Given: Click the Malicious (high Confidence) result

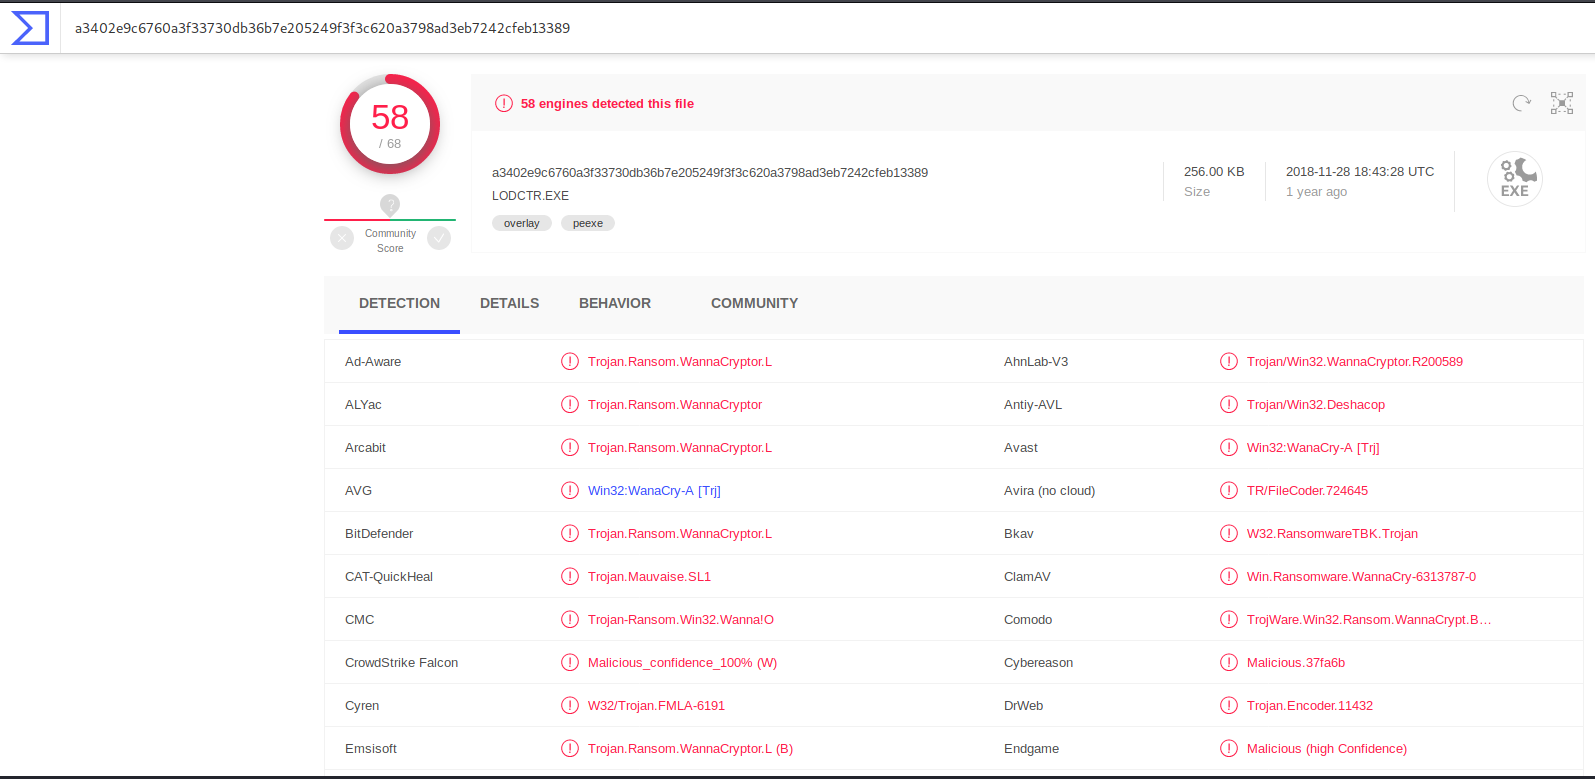Looking at the screenshot, I should pos(1327,748).
